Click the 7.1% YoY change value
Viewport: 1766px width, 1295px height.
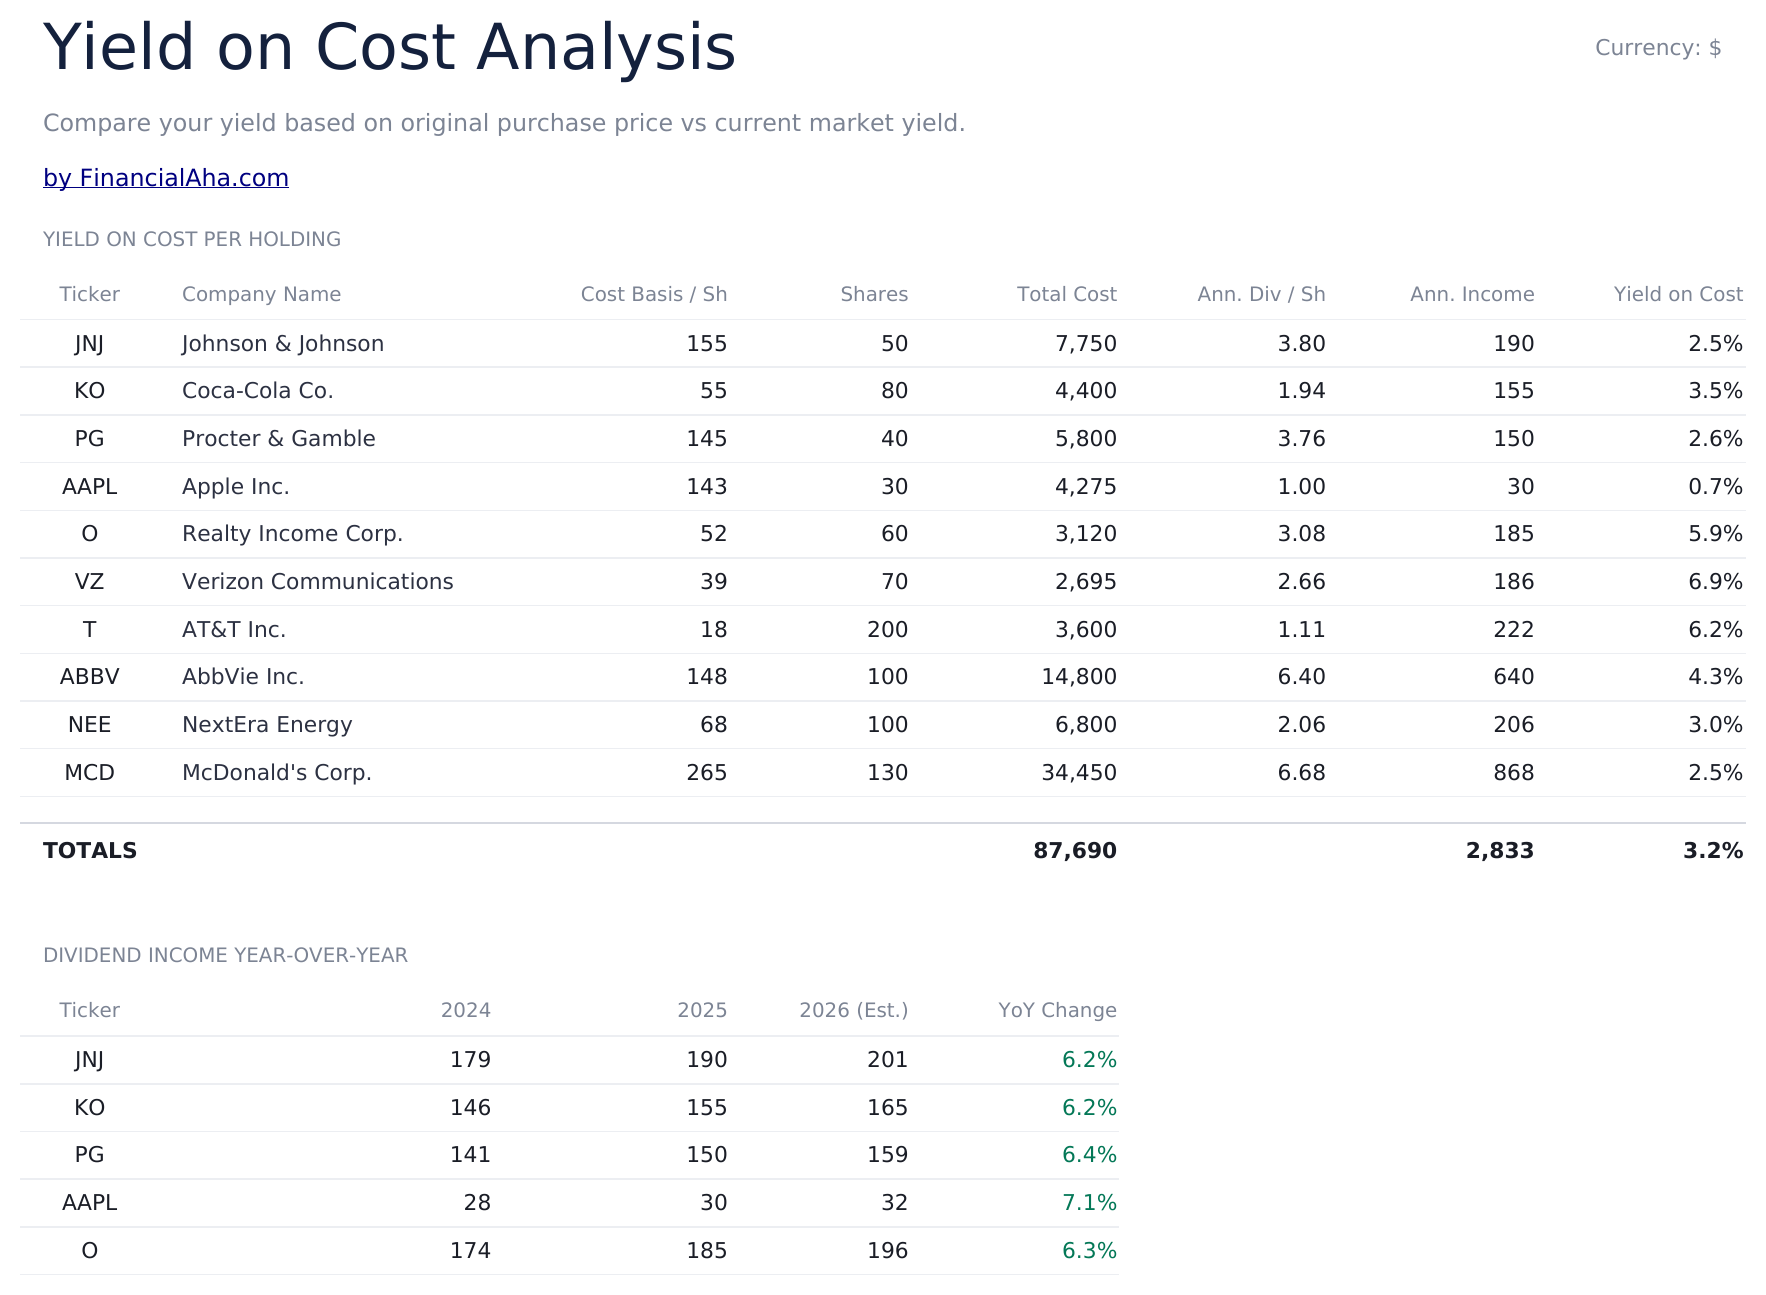[1089, 1203]
